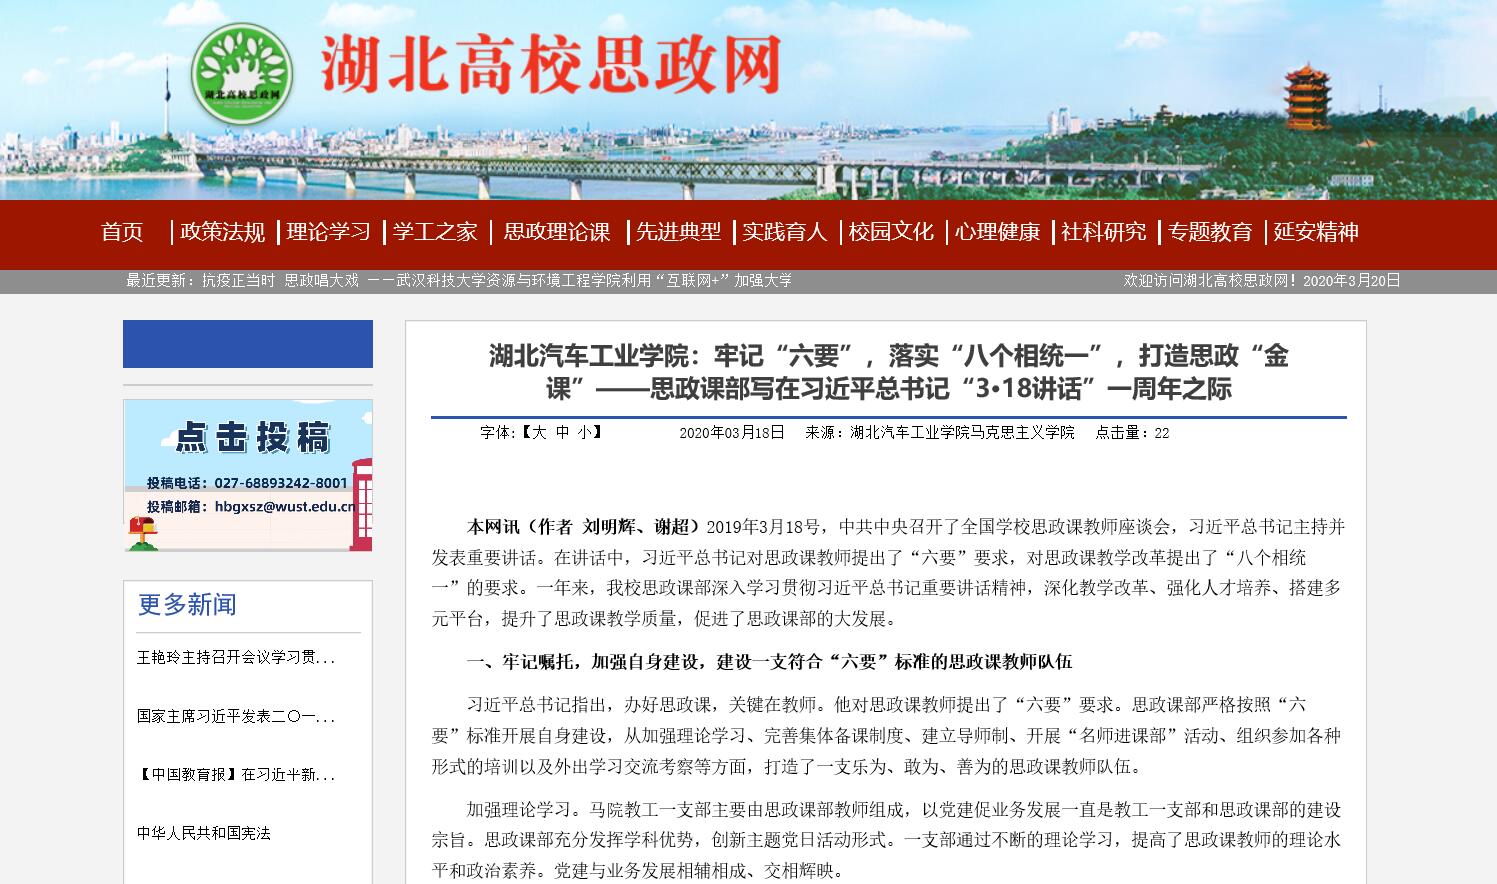Screen dimensions: 1497x884
Task: Open the 专题教育 menu item
Action: (x=1210, y=232)
